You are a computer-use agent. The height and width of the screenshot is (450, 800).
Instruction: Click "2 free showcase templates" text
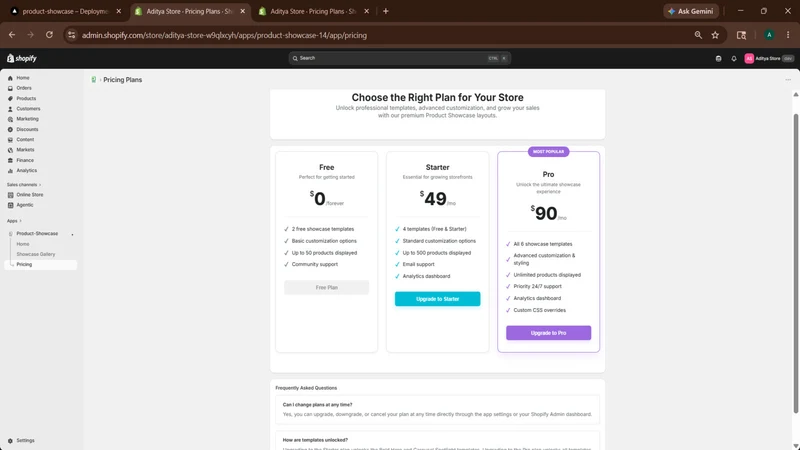[x=323, y=229]
